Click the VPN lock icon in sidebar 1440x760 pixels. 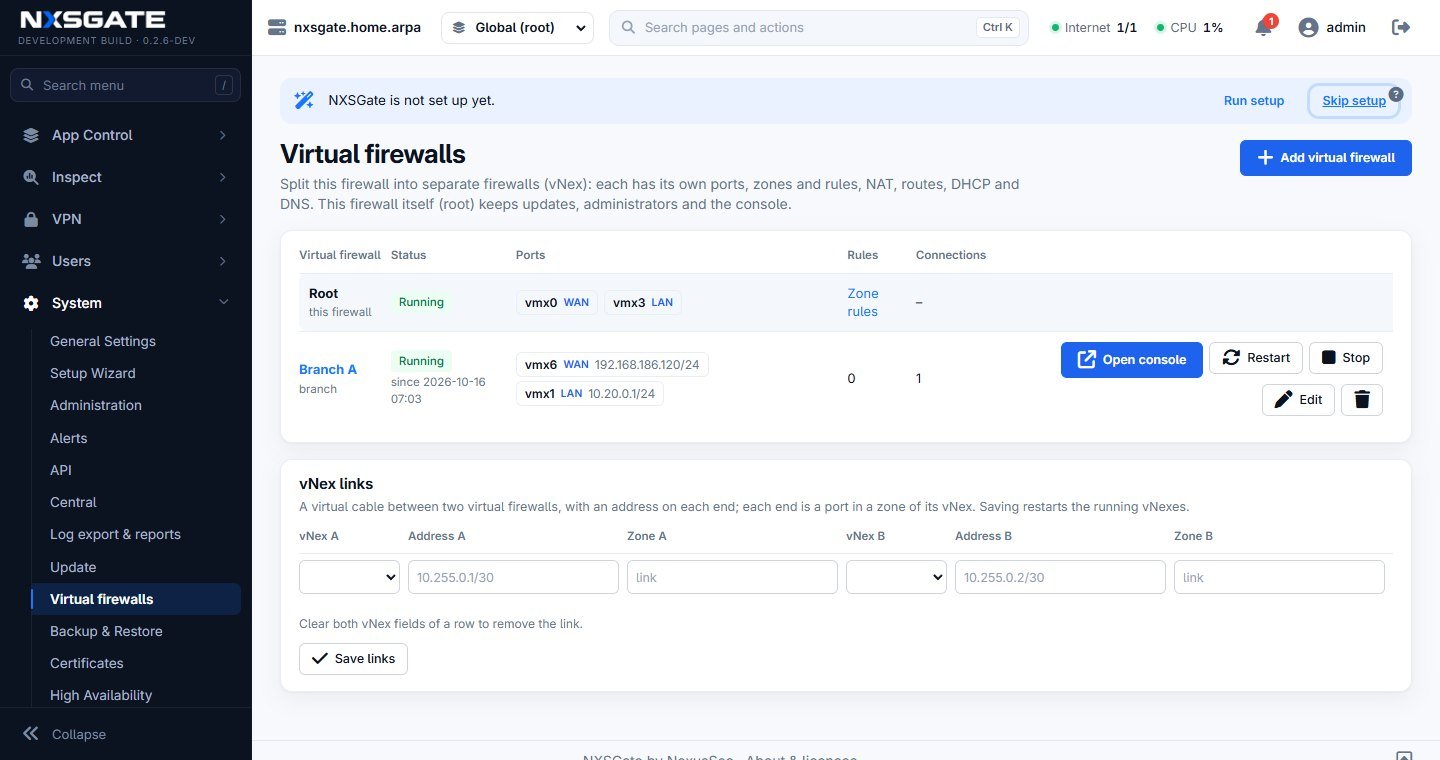[x=31, y=219]
